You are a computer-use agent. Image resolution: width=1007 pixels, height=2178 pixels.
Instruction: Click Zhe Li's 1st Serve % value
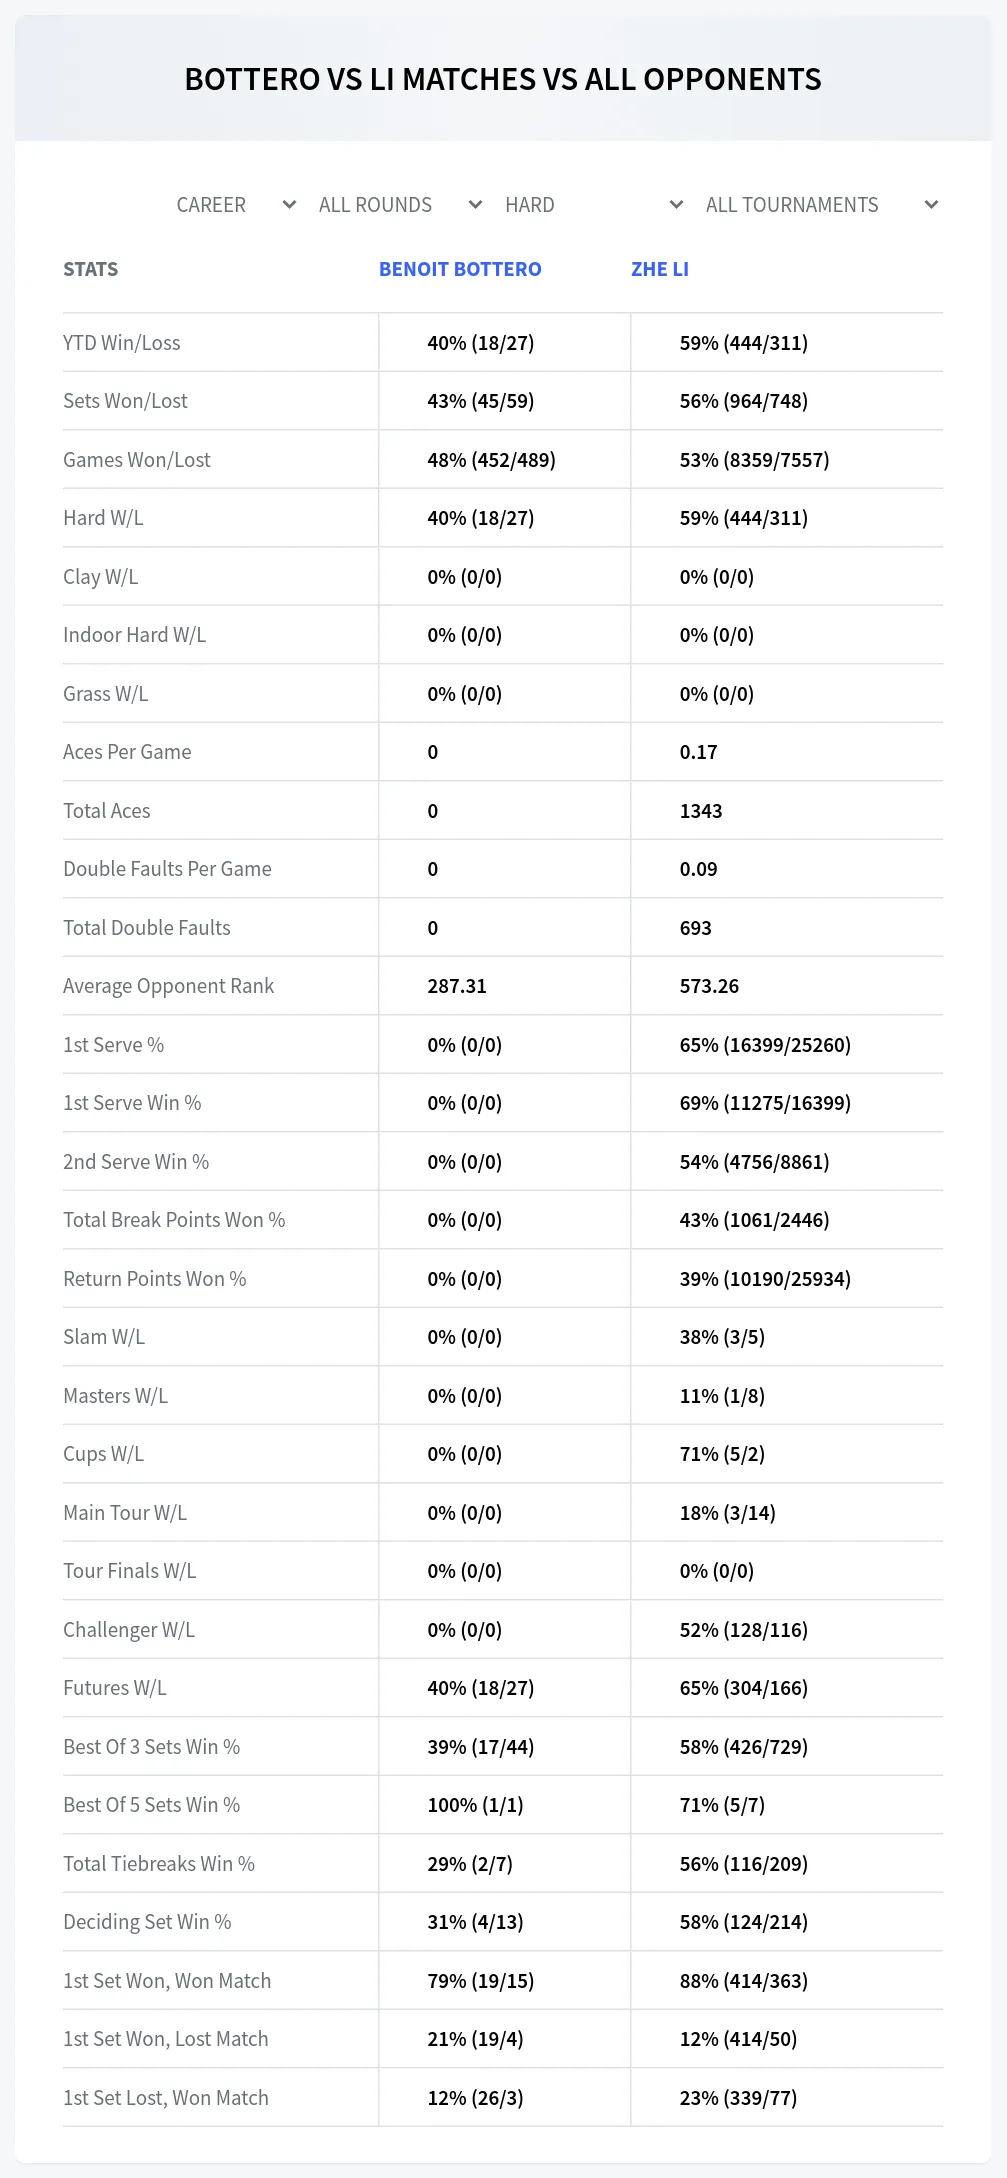click(765, 1045)
